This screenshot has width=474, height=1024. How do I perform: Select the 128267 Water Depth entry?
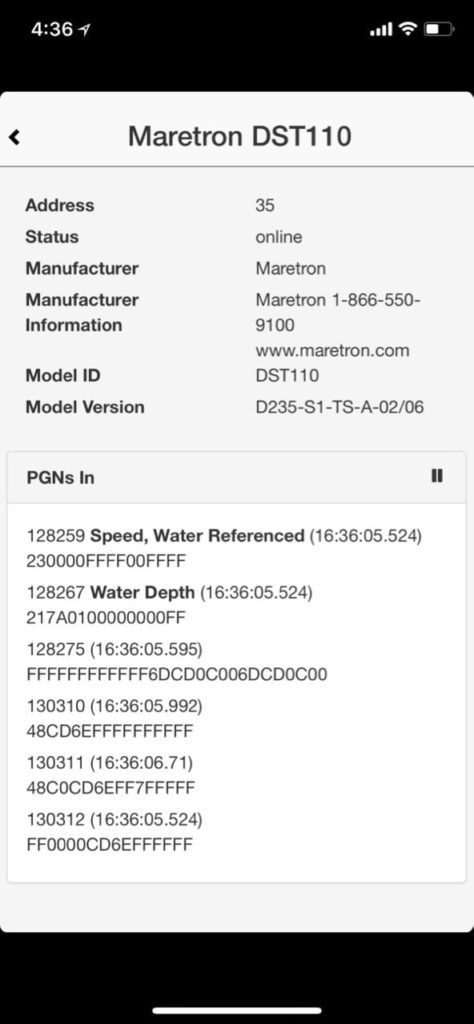click(x=170, y=605)
